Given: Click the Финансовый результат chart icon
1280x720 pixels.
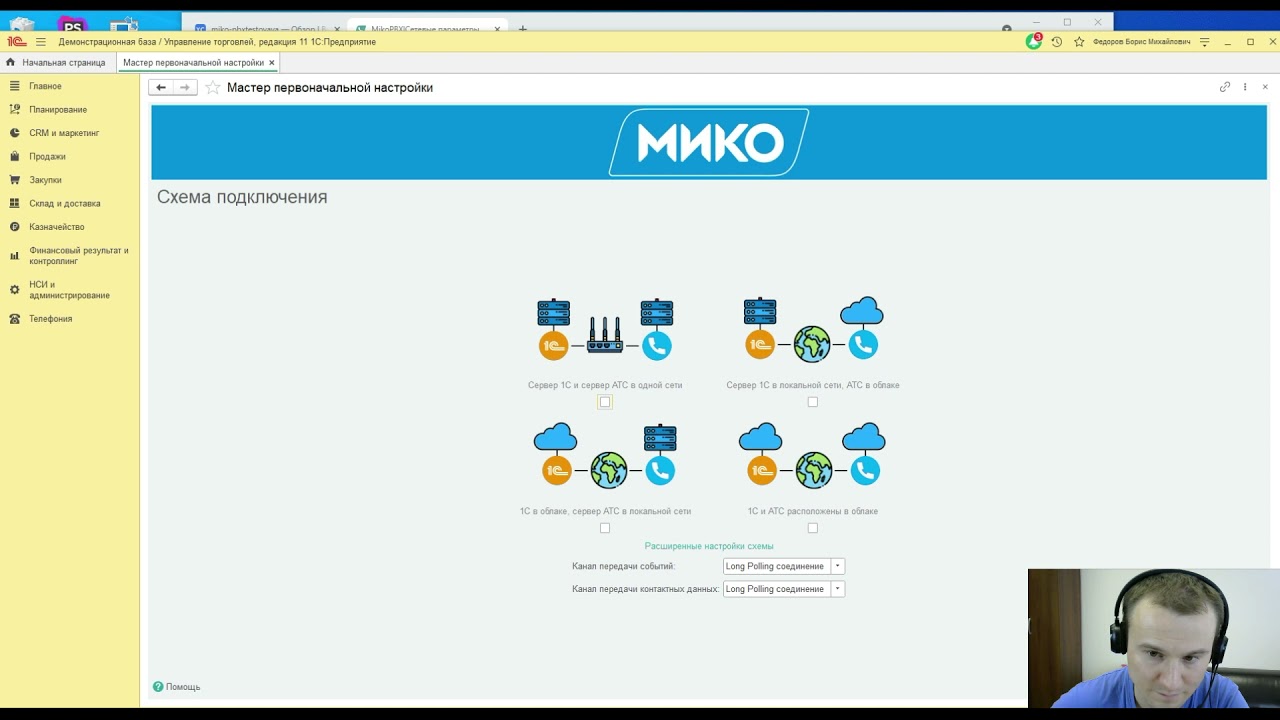Looking at the screenshot, I should (15, 256).
